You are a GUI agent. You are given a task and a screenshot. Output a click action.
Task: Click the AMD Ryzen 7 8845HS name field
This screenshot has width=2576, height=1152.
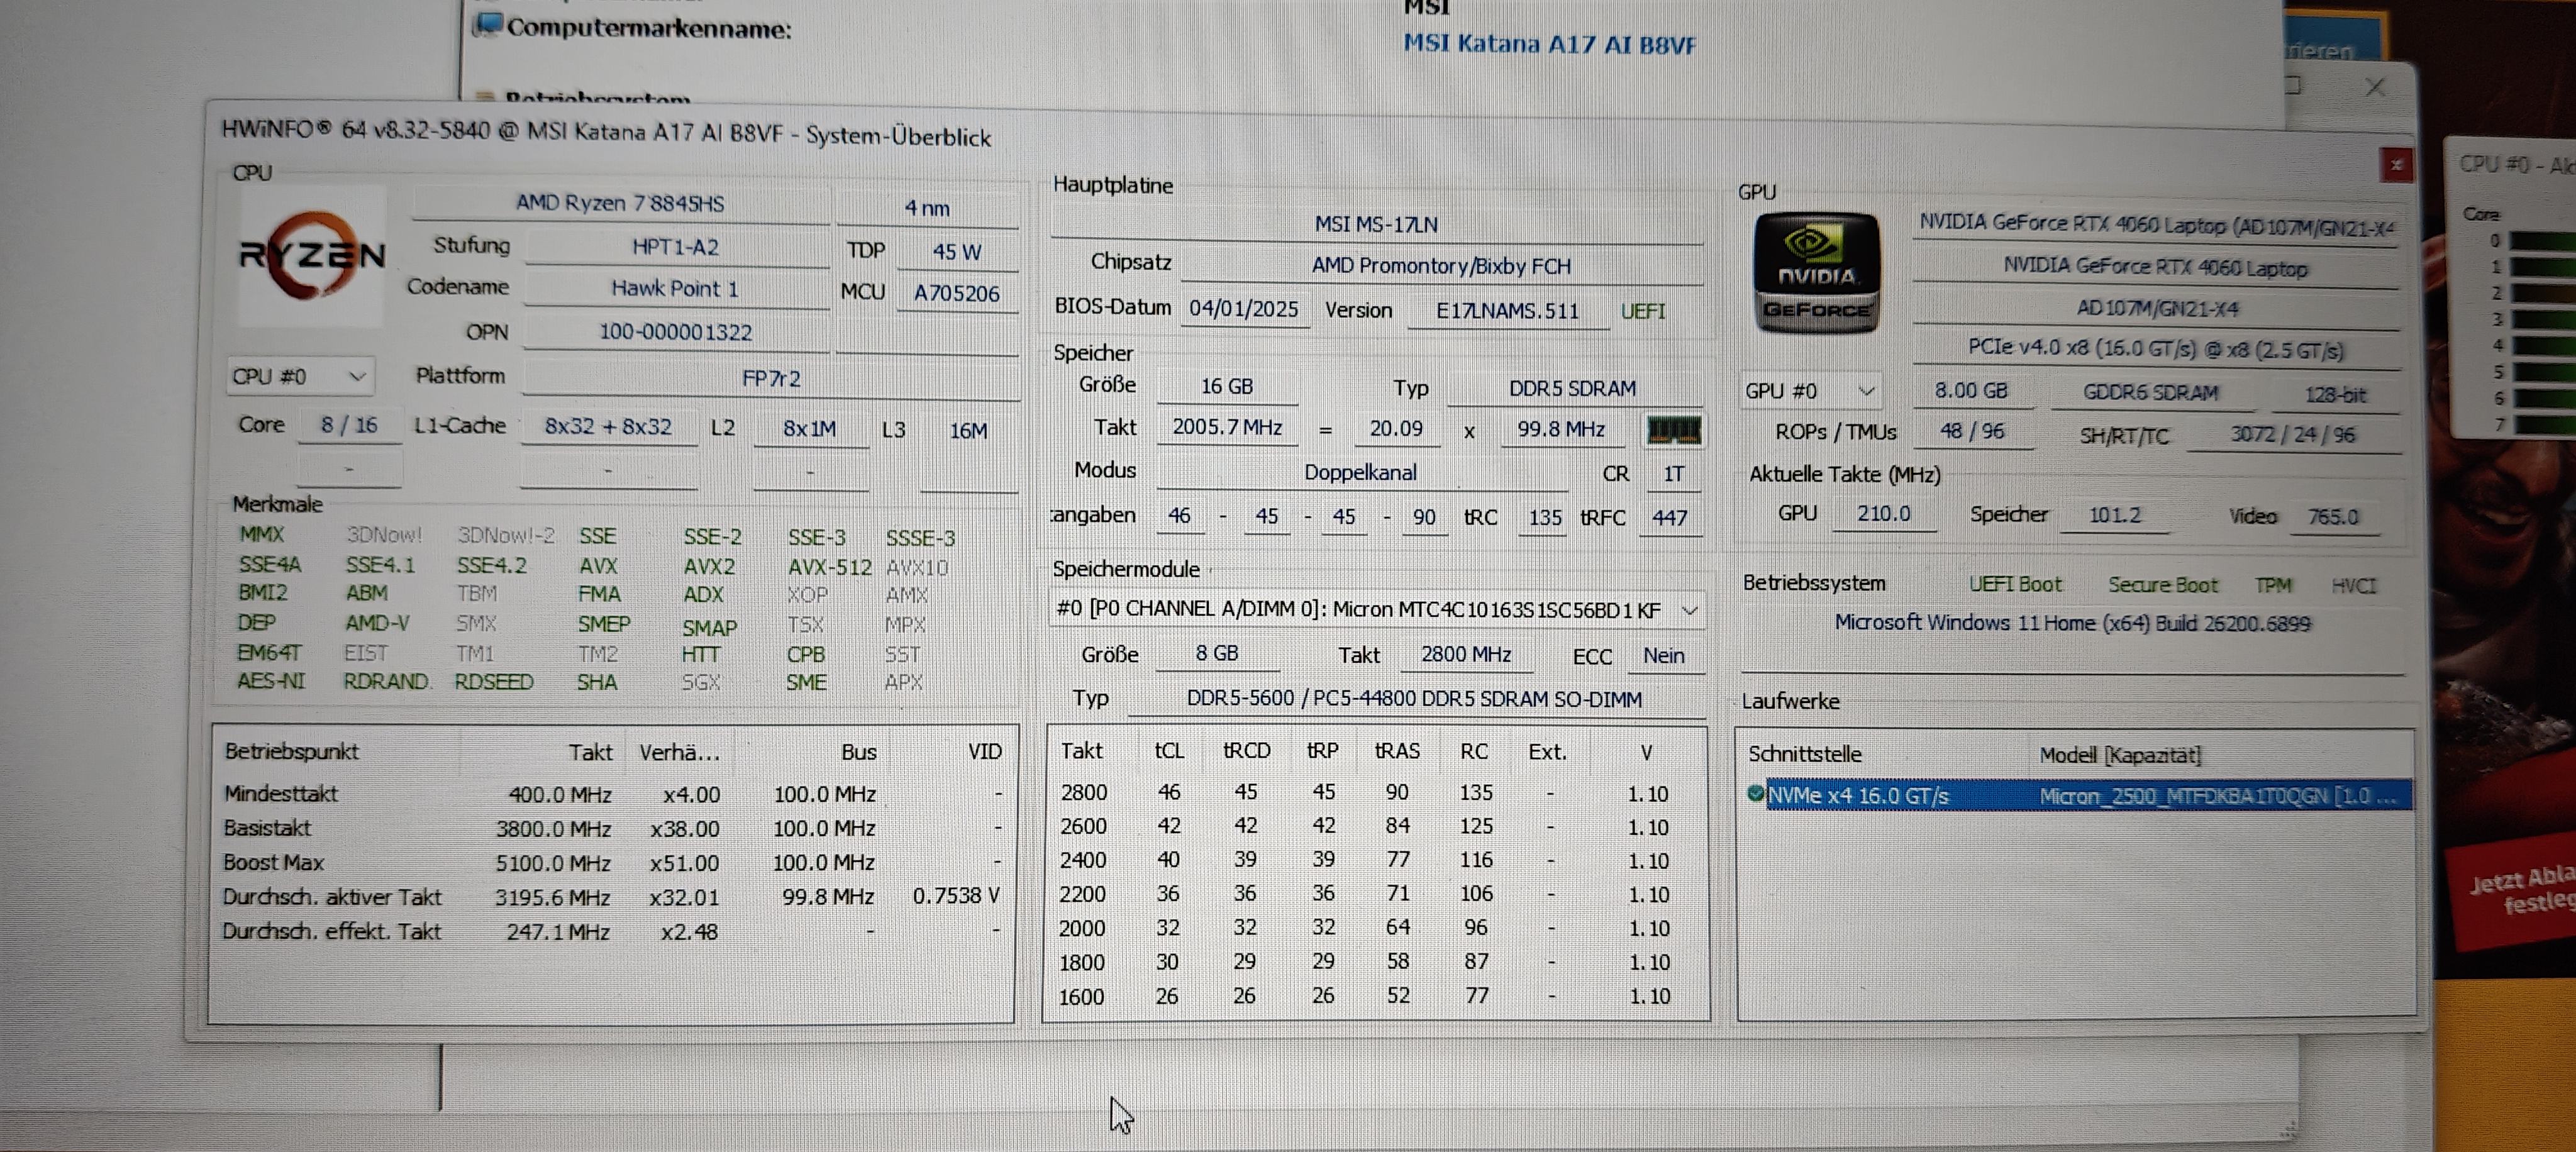620,203
